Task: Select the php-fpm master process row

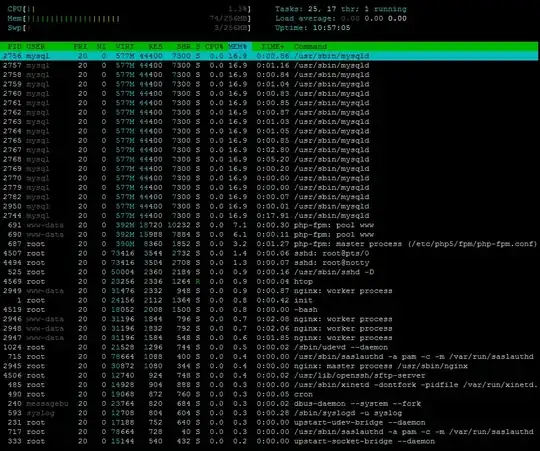Action: [269, 244]
